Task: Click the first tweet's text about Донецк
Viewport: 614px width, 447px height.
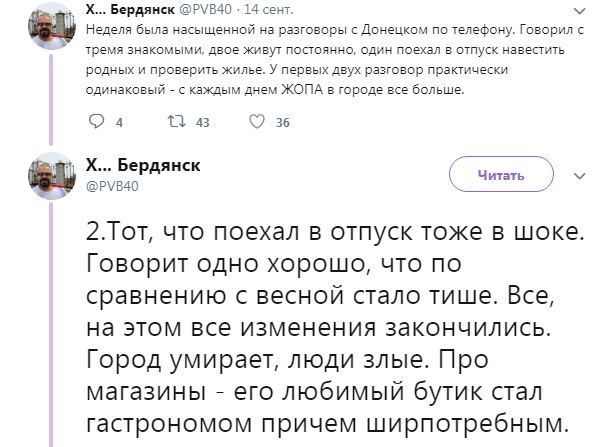Action: click(x=335, y=59)
